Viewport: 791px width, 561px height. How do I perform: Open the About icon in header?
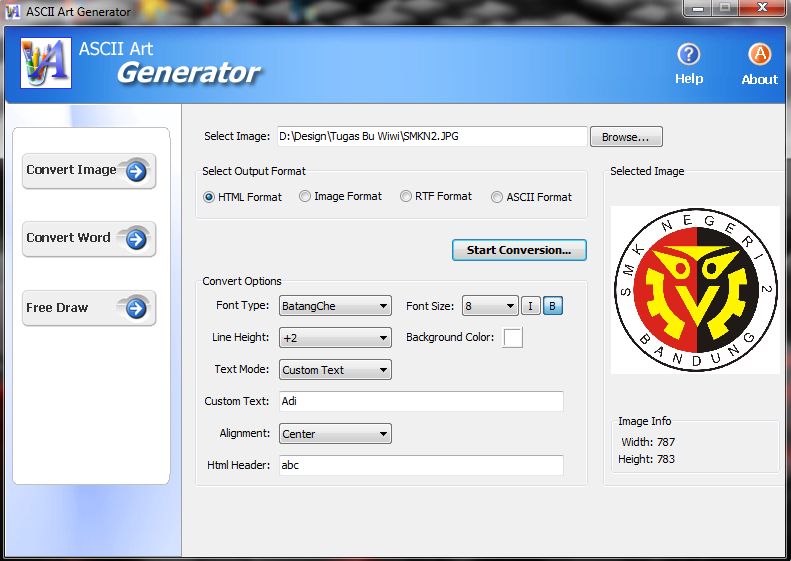click(759, 54)
